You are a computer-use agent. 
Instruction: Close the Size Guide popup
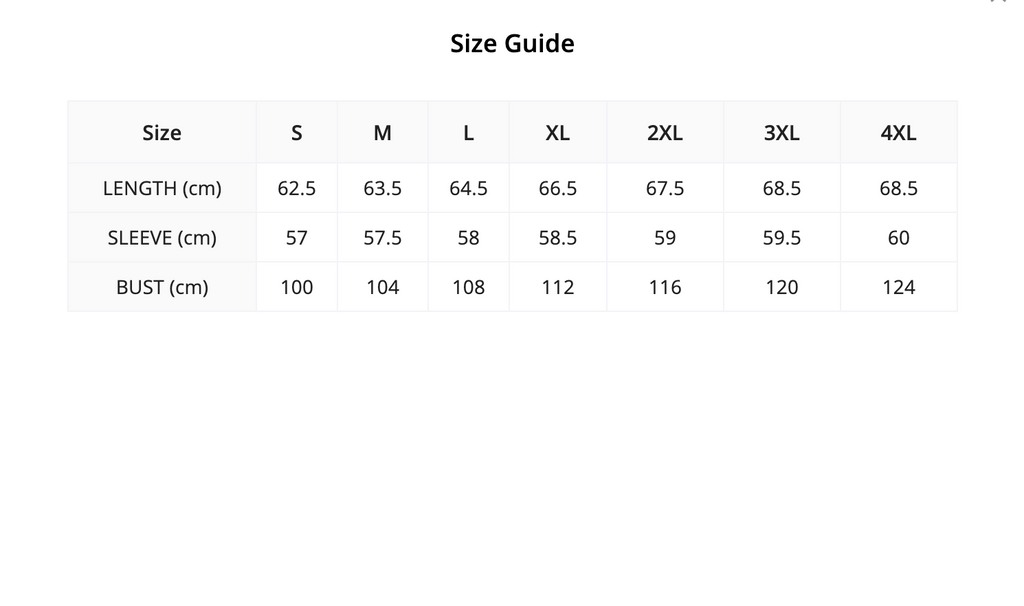999,1
